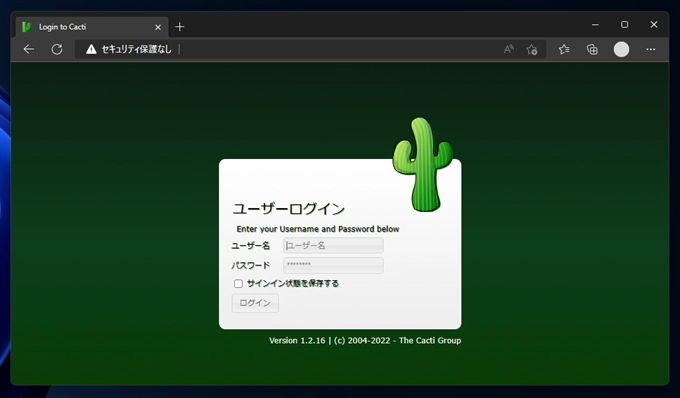Minimize the browser window
This screenshot has height=398, width=680.
(x=595, y=25)
